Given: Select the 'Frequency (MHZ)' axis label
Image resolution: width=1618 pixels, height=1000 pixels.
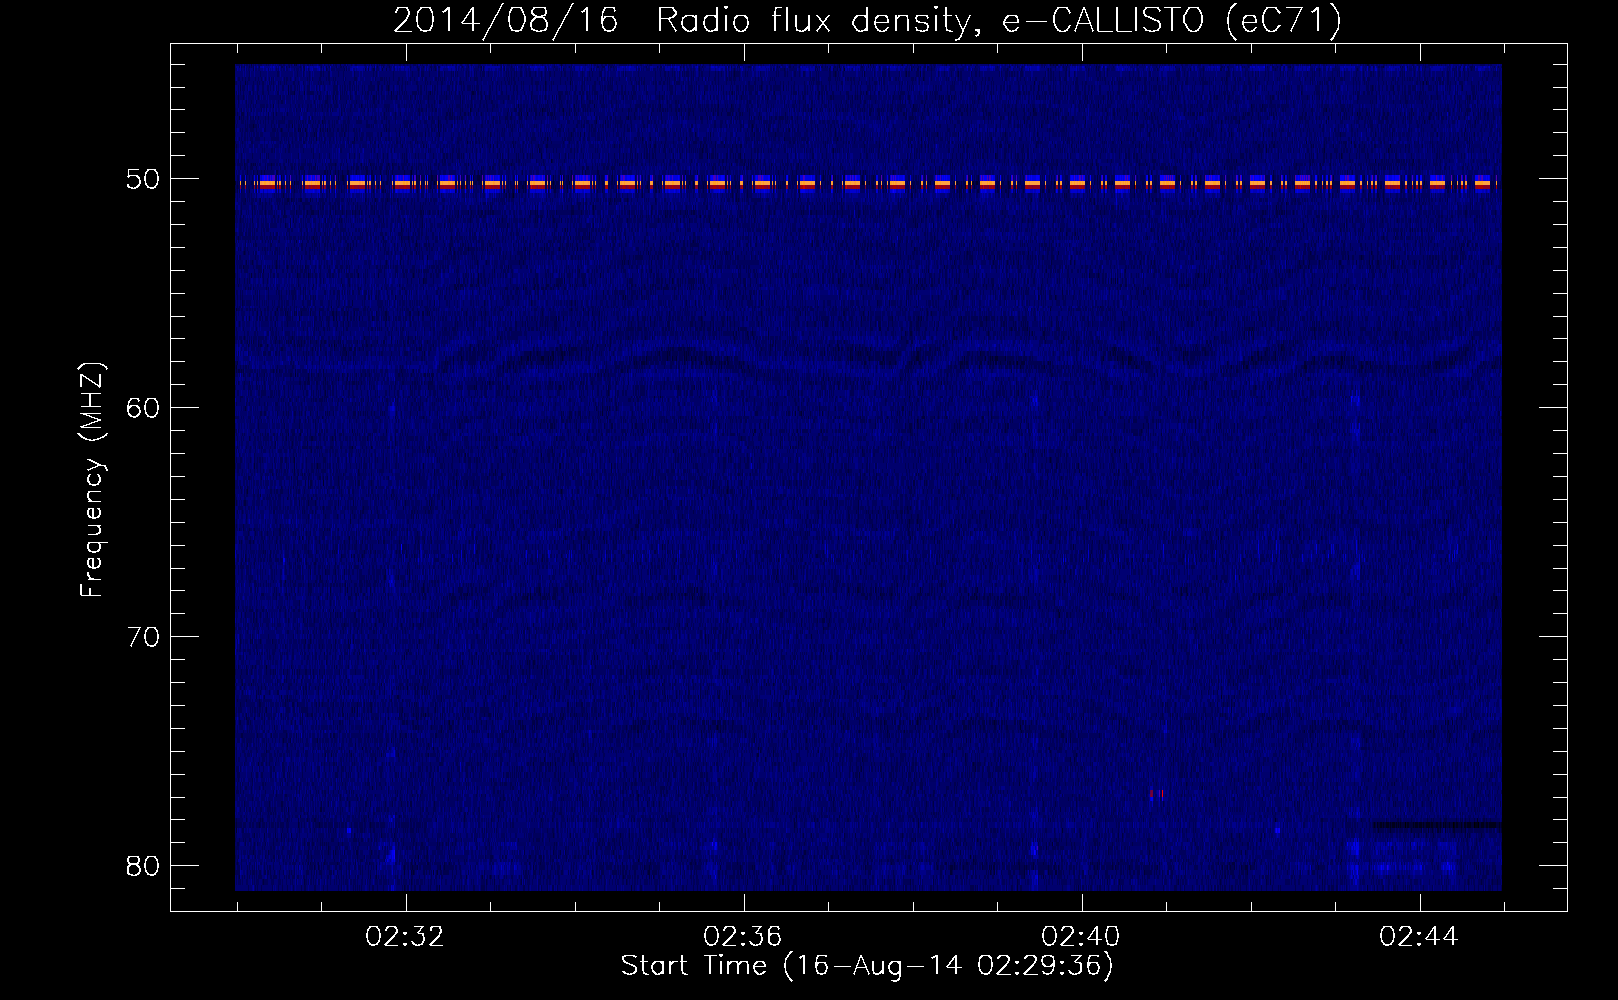Looking at the screenshot, I should click(x=92, y=480).
